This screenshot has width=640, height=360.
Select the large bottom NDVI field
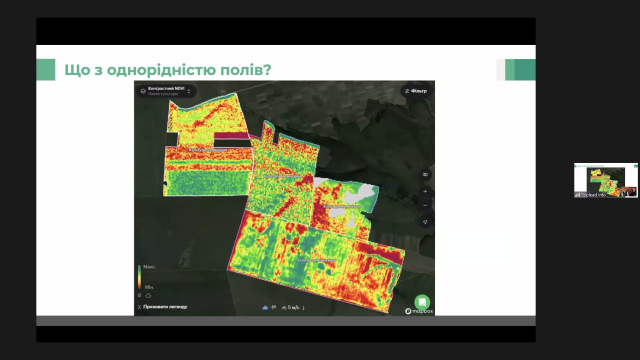[x=316, y=261]
